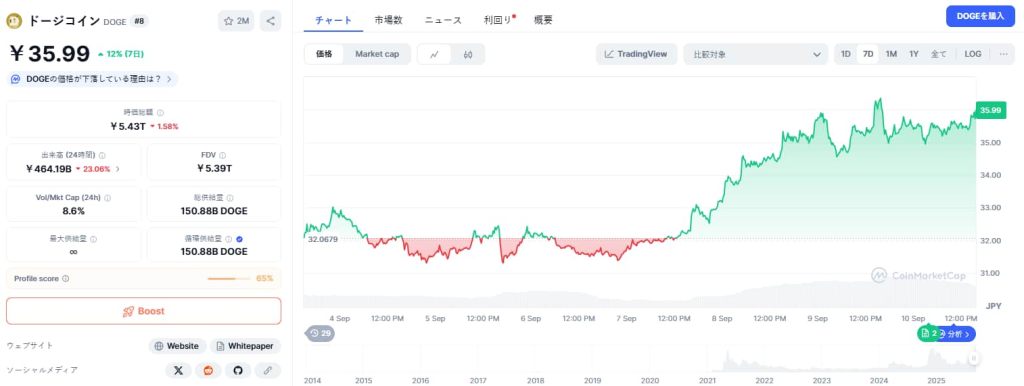Click the ¥464.19B volume value
Viewport: 1024px width, 386px height.
(x=49, y=169)
